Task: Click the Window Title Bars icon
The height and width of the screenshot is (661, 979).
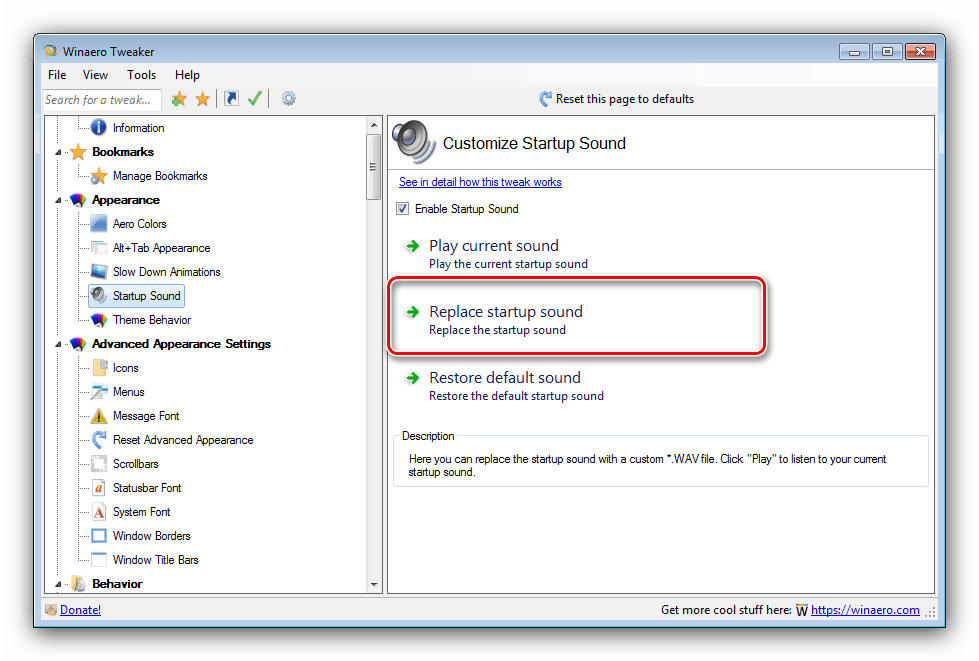Action: pos(99,559)
